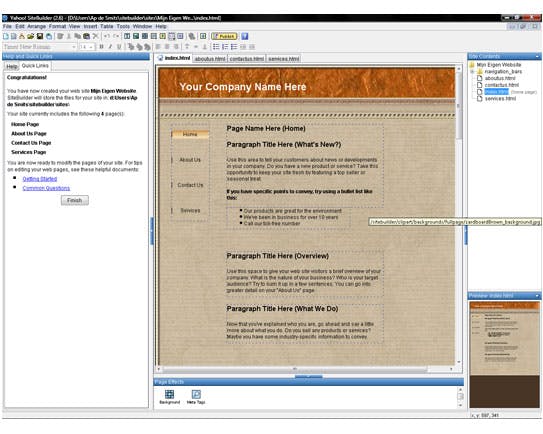Toggle Italic formatting

(110, 46)
